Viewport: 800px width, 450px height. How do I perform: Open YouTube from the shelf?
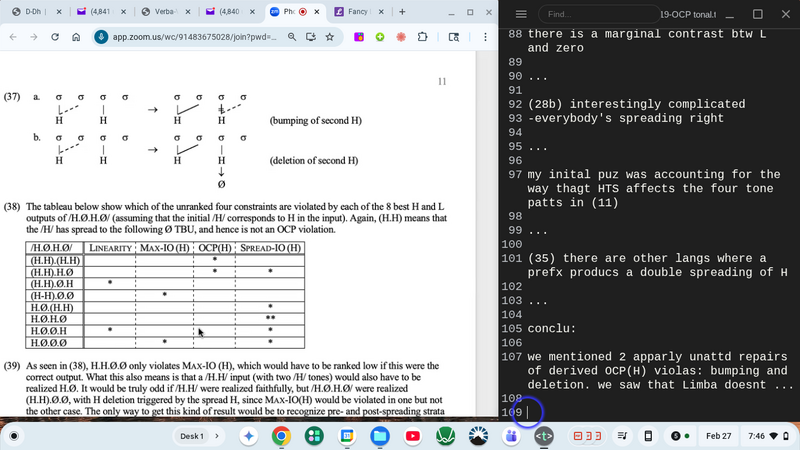point(412,436)
